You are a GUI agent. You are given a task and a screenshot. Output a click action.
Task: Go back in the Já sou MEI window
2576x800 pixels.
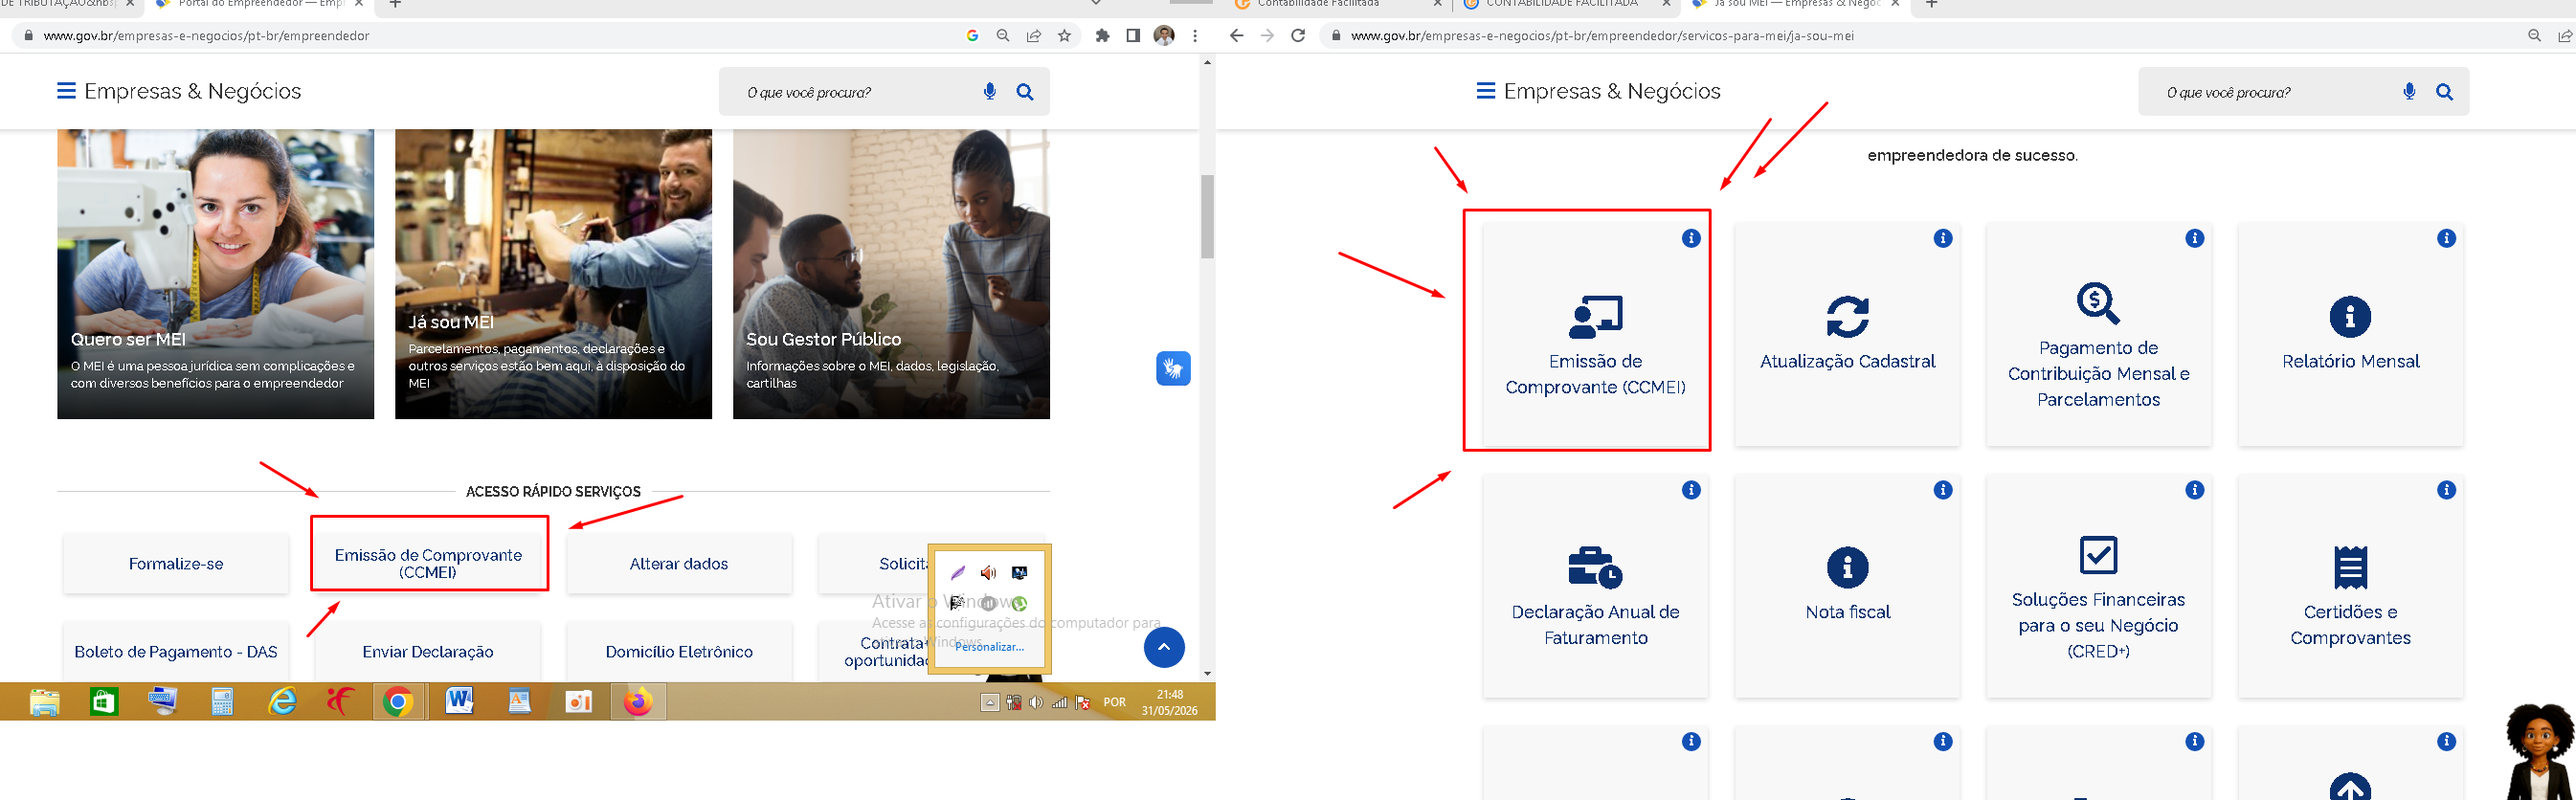point(1236,36)
